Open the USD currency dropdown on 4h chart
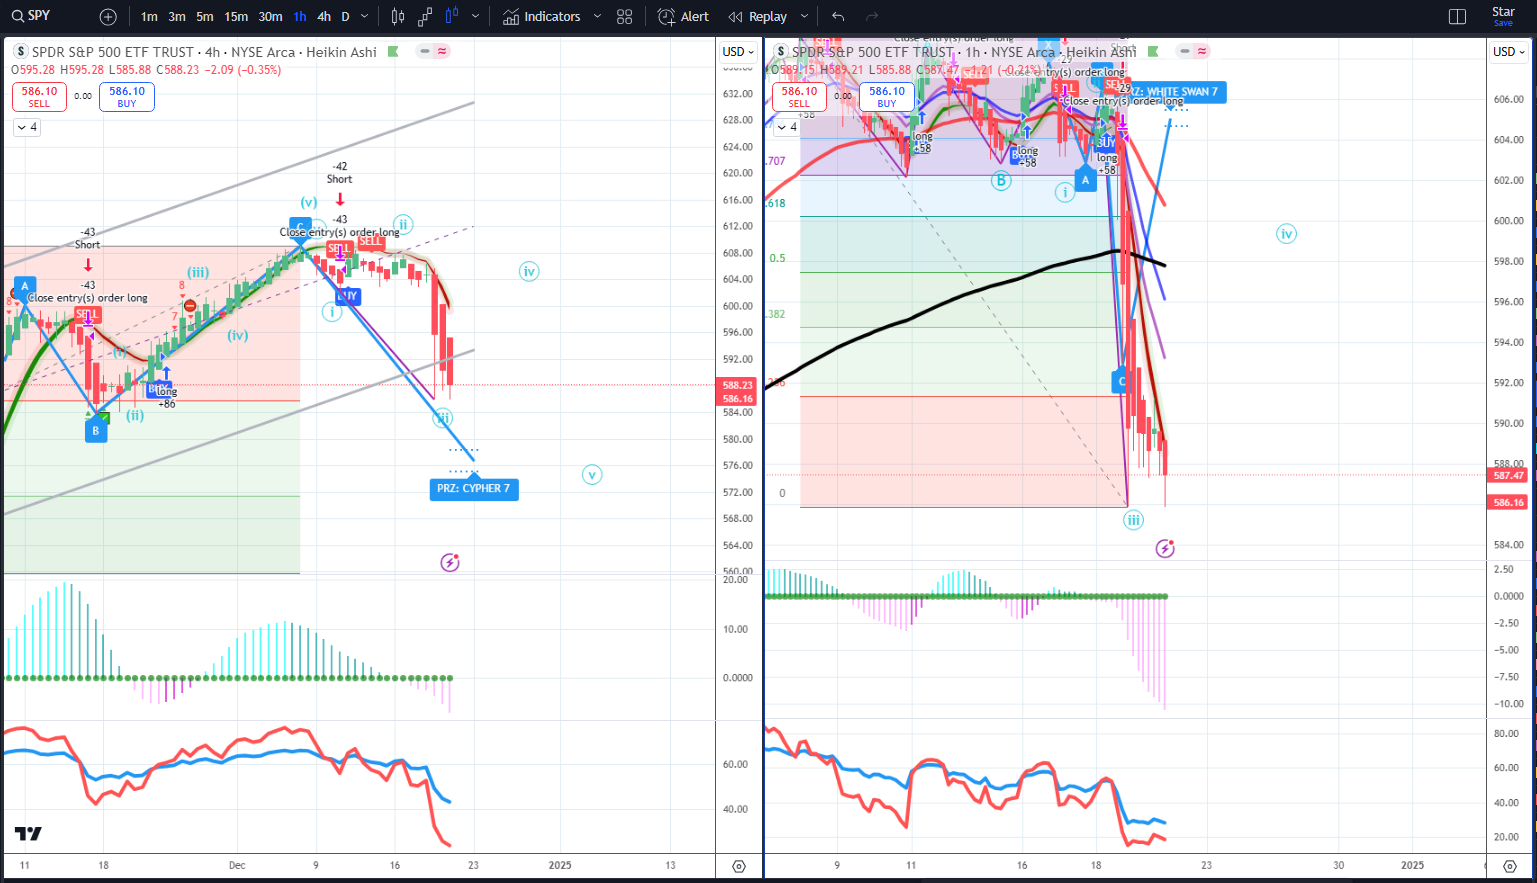The height and width of the screenshot is (883, 1537). 738,52
